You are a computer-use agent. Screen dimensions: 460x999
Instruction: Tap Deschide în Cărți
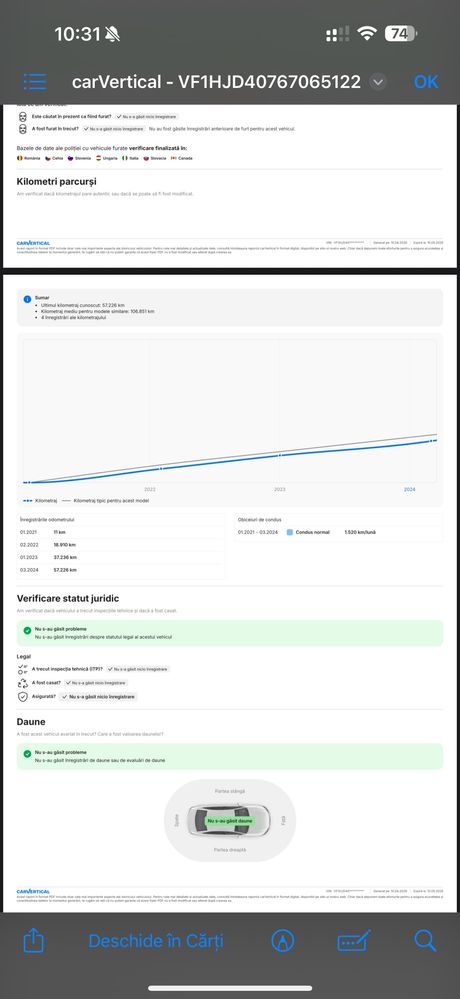[156, 940]
